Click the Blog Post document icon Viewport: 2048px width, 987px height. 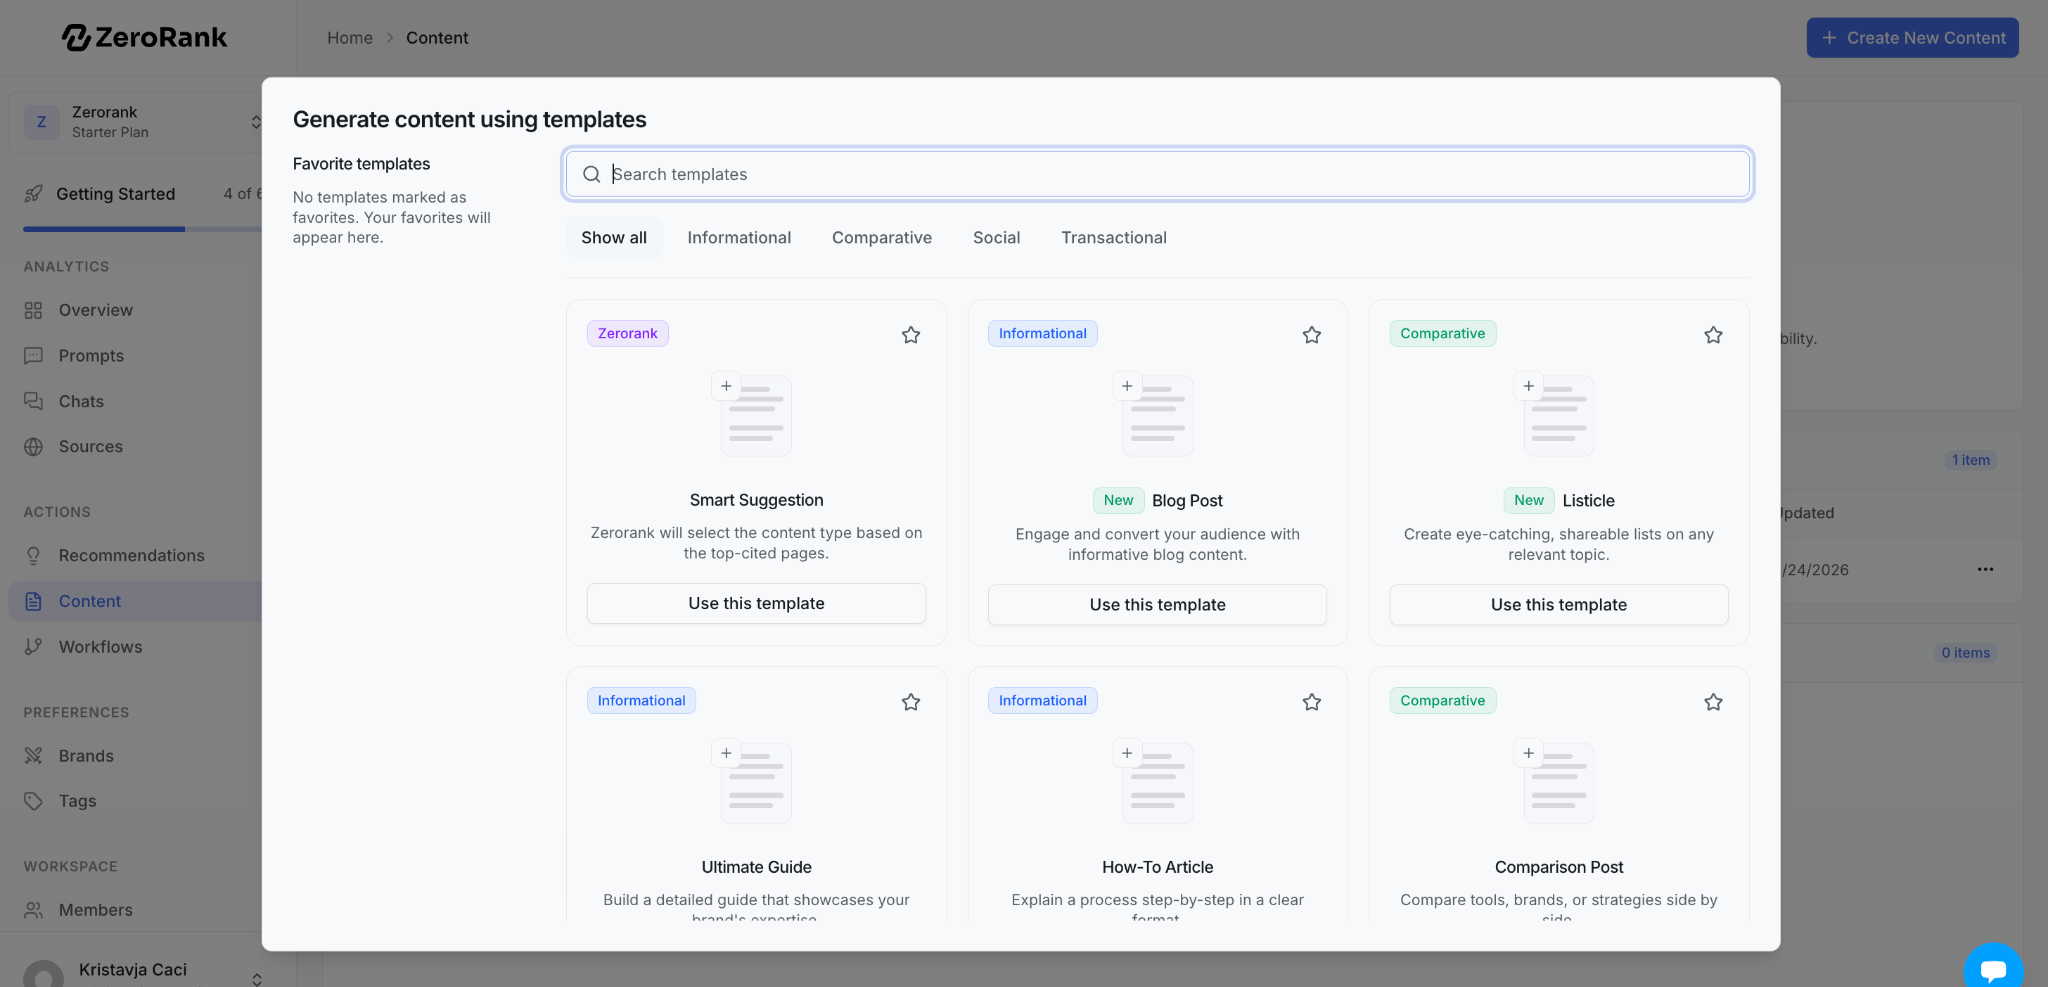pos(1157,415)
